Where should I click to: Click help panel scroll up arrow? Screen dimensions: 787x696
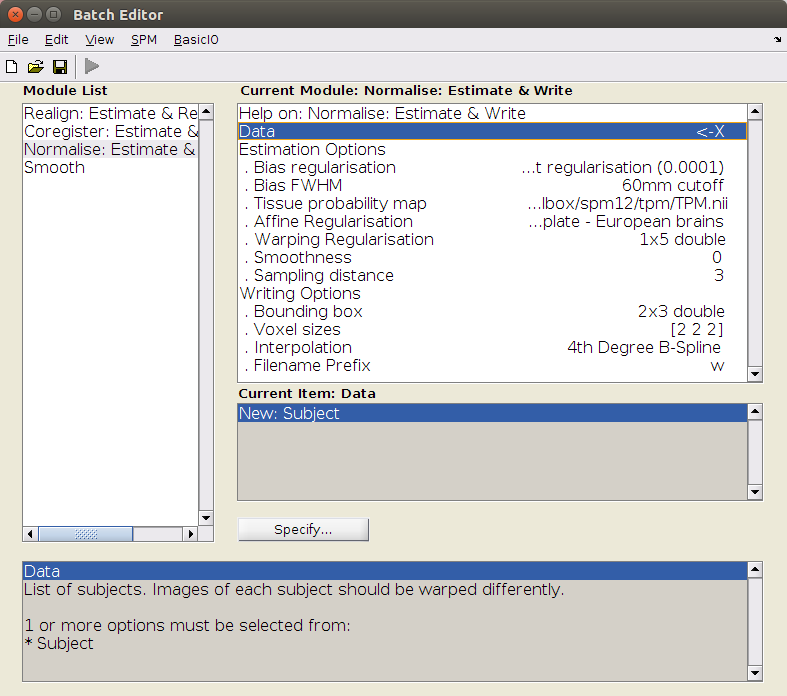click(x=755, y=570)
